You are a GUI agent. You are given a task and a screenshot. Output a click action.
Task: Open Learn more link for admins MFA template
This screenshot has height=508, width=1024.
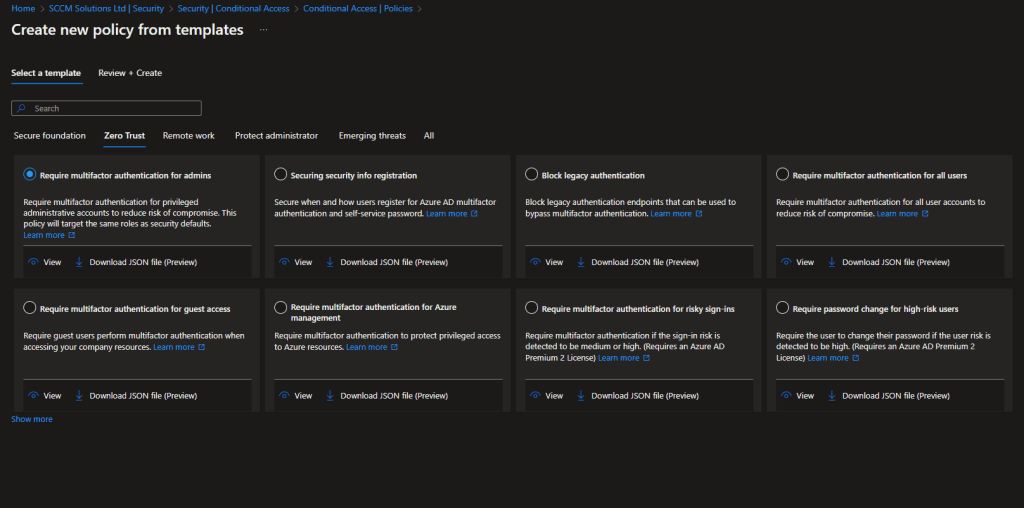(48, 236)
